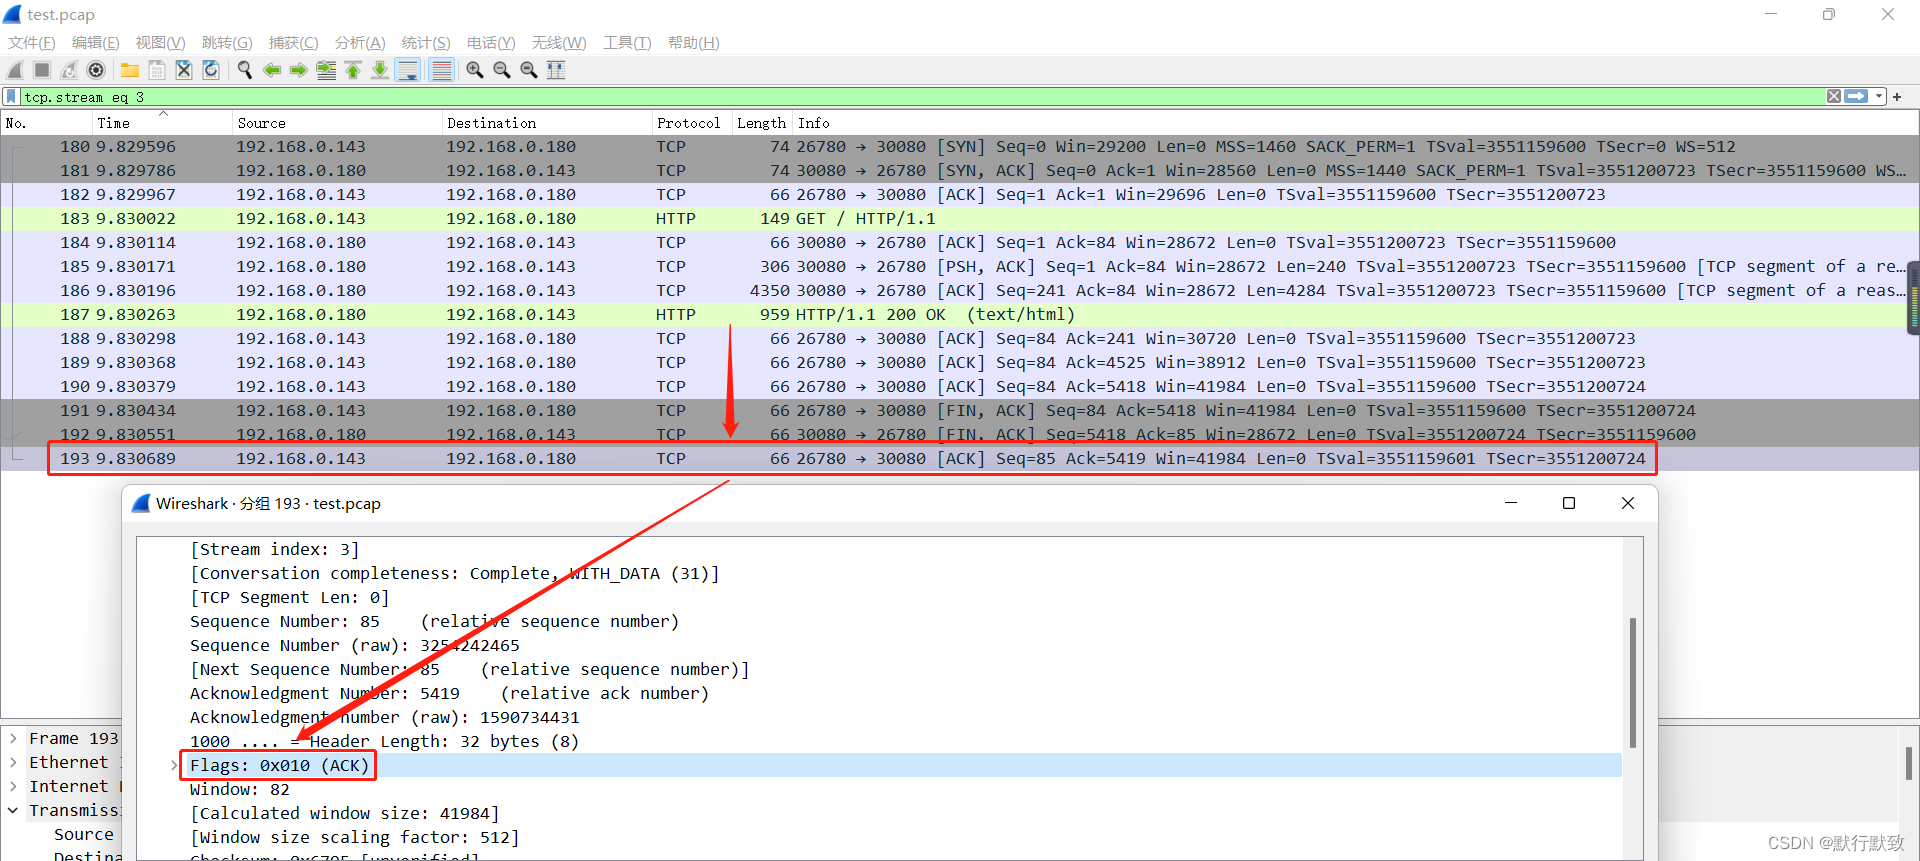
Task: Open the 无线(W) menu
Action: click(559, 43)
